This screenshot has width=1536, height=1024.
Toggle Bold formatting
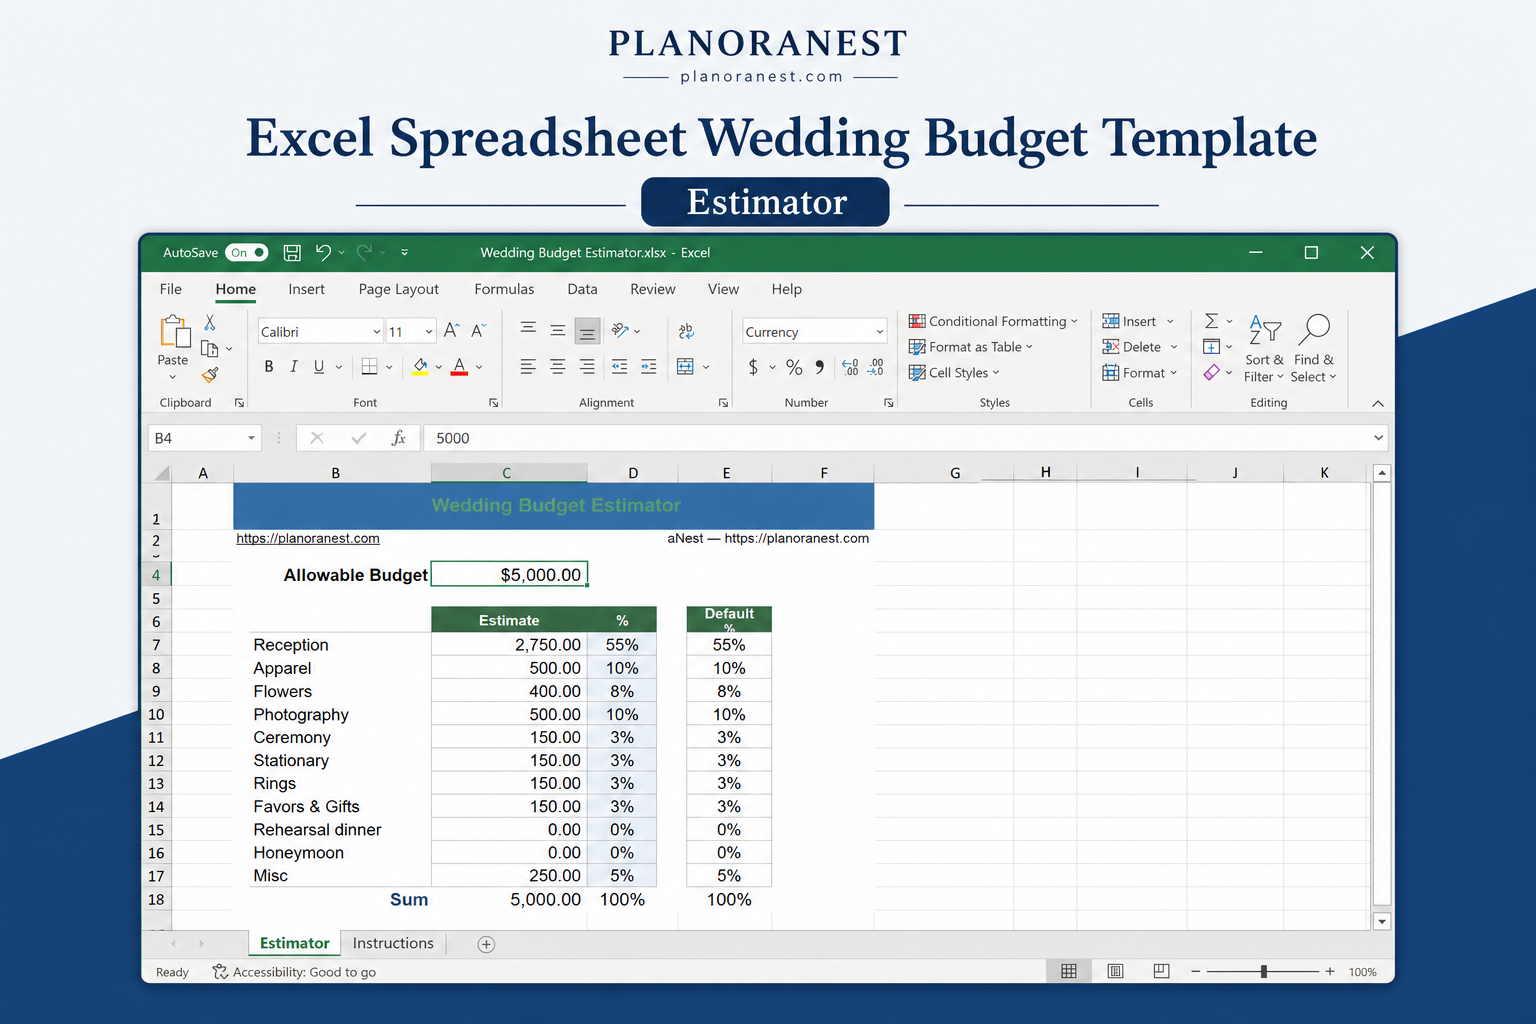(x=269, y=367)
